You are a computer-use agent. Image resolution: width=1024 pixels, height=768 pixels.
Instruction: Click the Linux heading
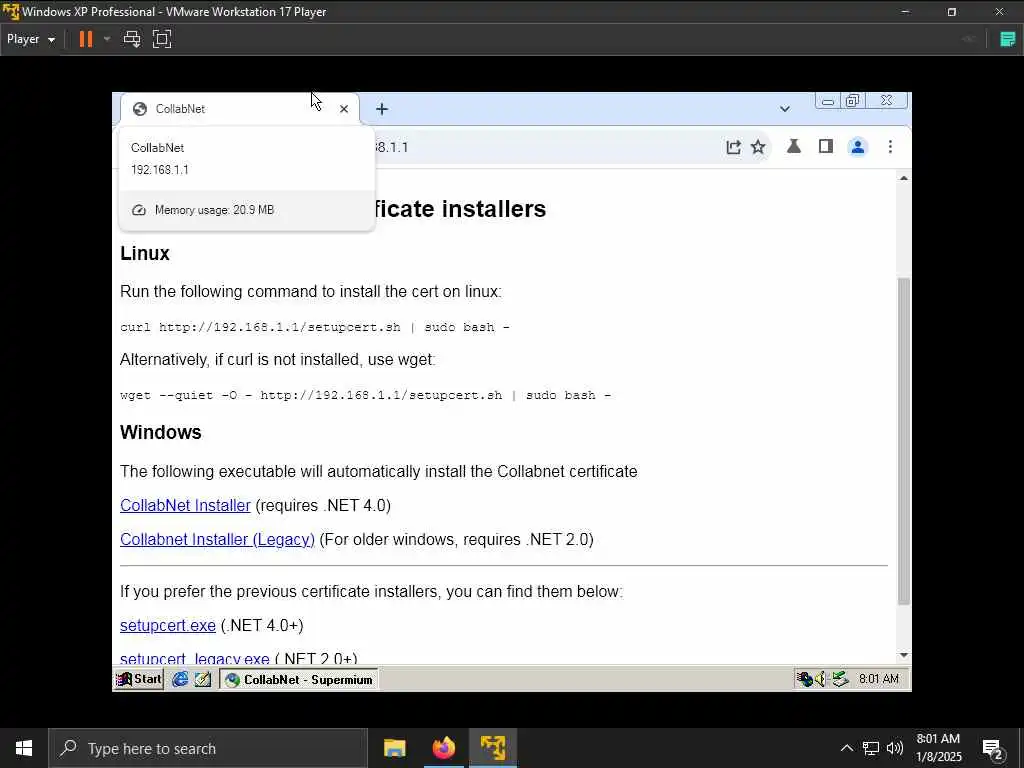pos(145,253)
